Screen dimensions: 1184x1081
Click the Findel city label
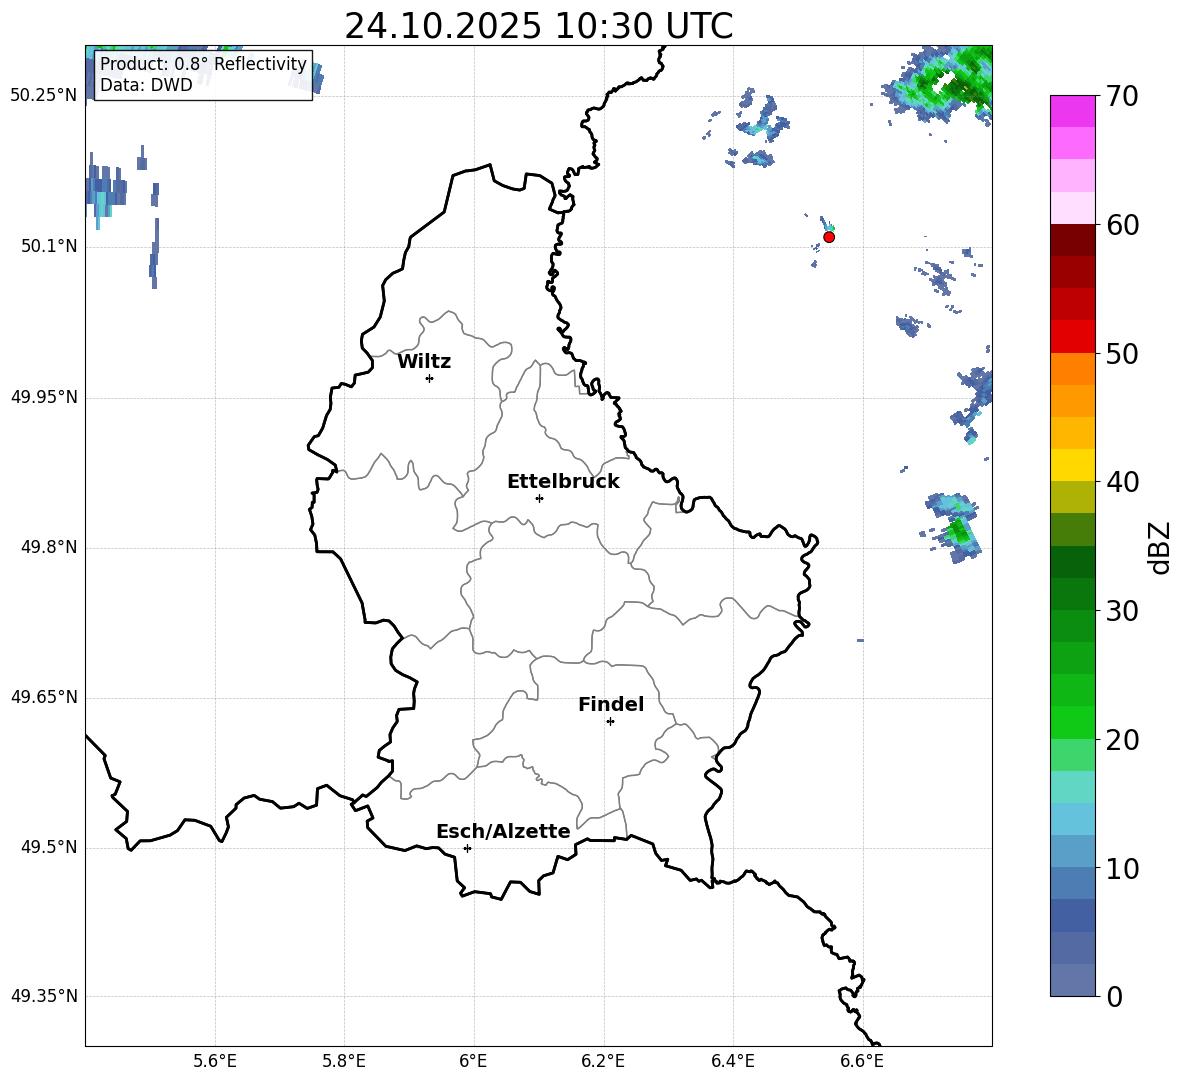[x=611, y=705]
